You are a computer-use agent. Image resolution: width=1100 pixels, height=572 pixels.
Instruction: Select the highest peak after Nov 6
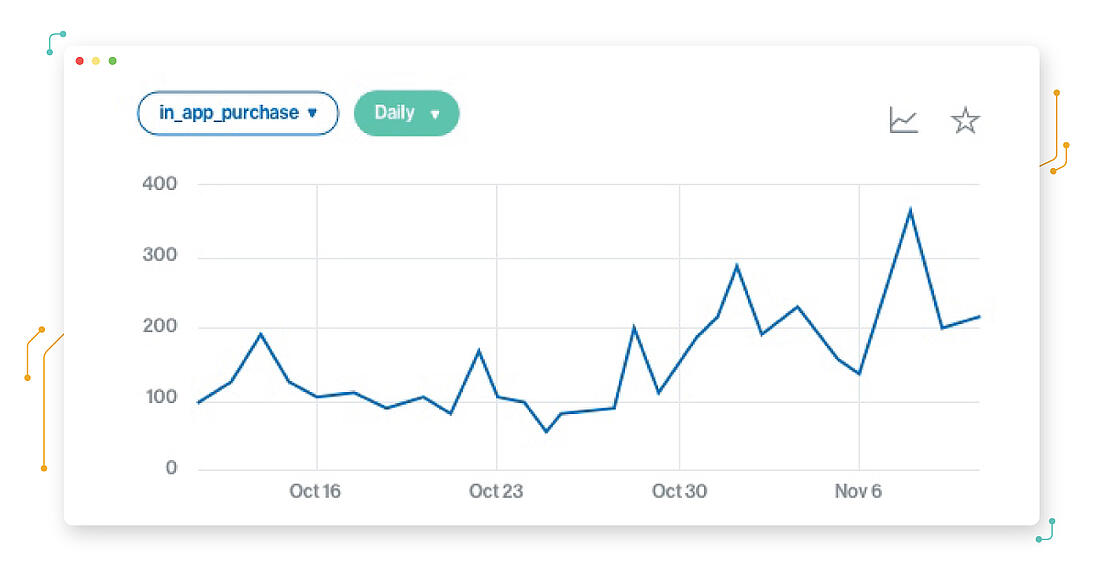click(911, 209)
